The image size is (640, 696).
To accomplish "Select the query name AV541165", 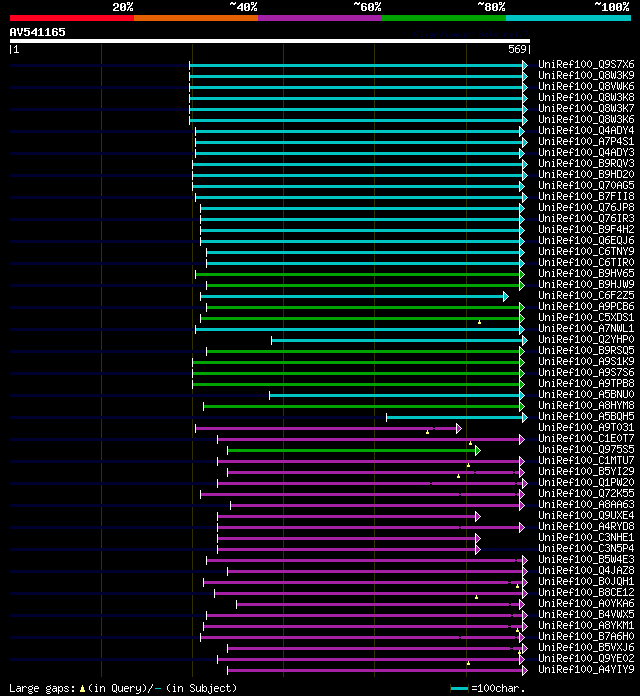I will click(37, 32).
